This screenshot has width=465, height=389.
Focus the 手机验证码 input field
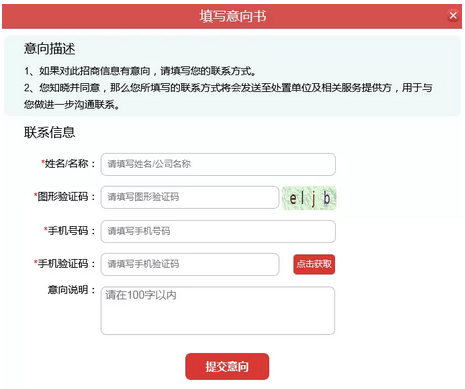click(x=190, y=264)
